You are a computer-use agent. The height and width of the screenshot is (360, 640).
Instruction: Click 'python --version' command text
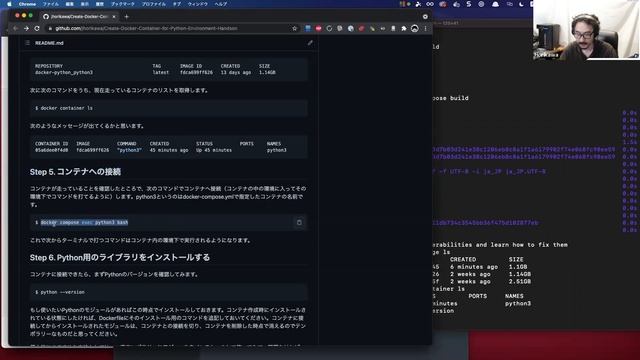click(62, 292)
